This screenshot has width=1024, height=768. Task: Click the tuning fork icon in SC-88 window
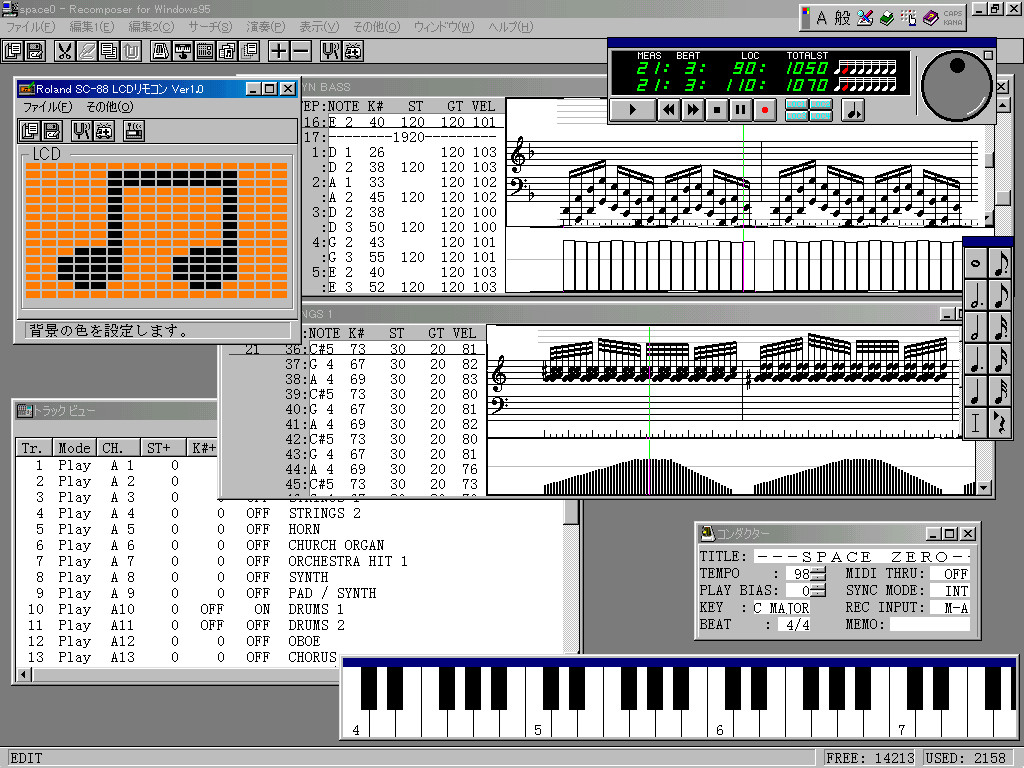[82, 131]
